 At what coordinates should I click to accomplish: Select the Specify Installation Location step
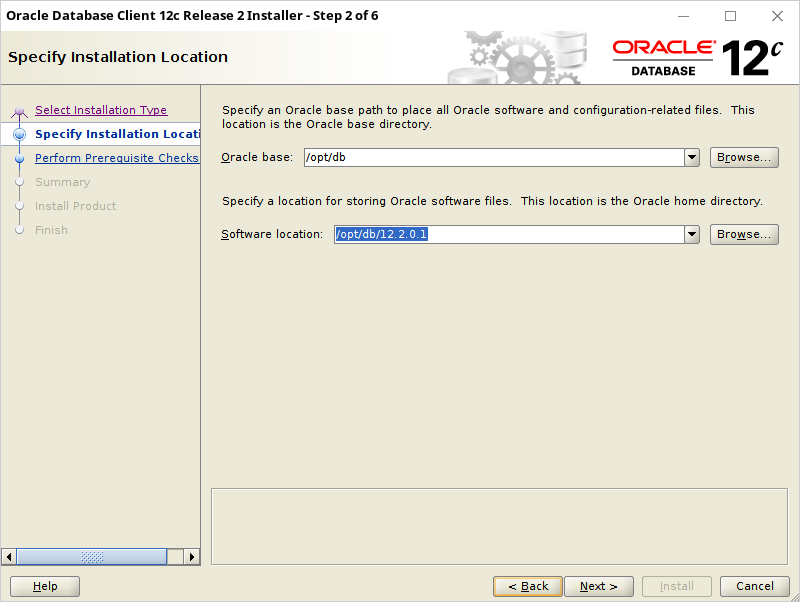(x=117, y=134)
